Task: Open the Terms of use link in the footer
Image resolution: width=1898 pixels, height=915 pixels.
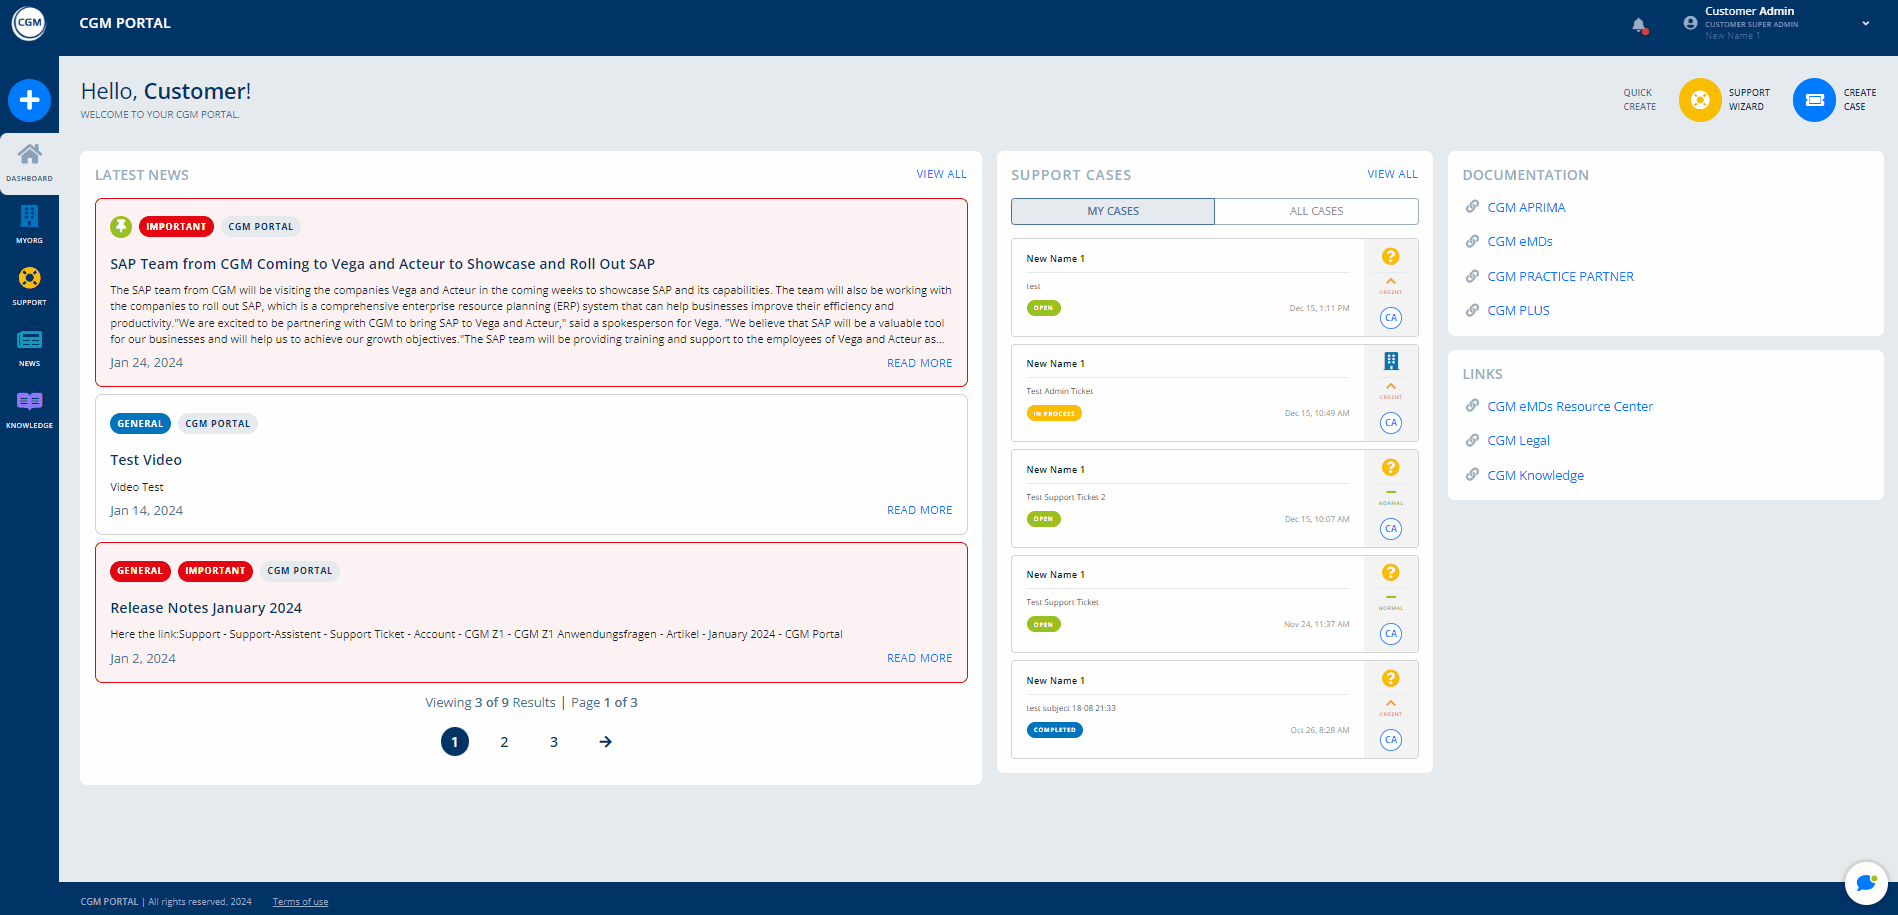Action: pos(300,901)
